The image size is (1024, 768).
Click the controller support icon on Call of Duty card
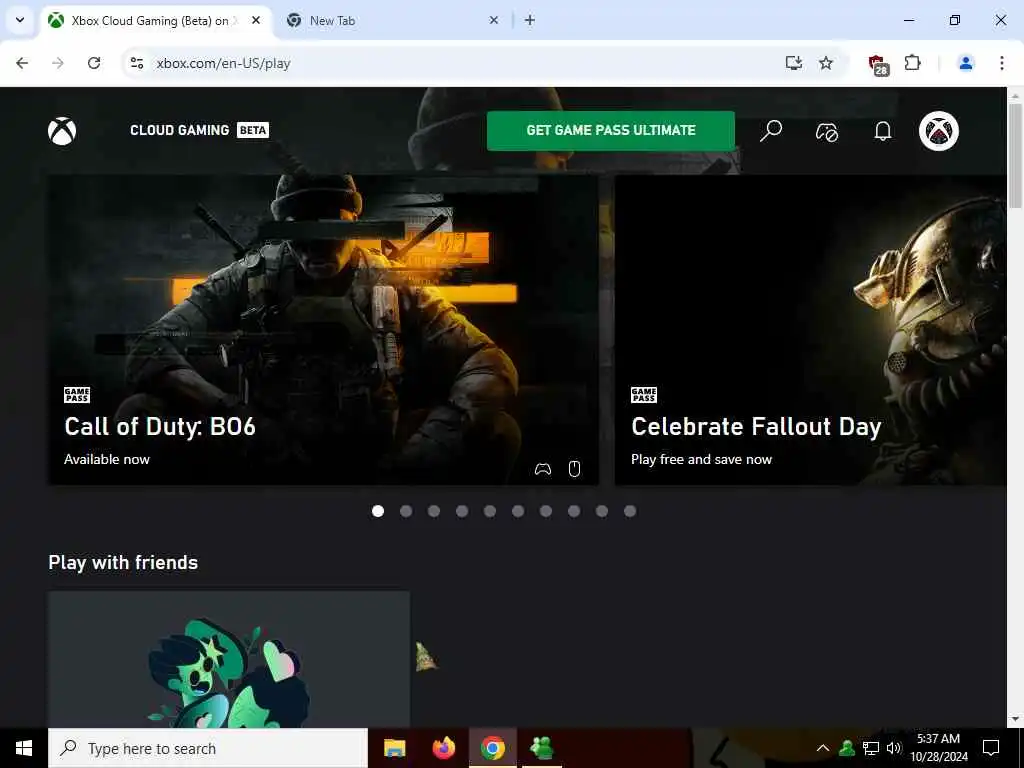tap(543, 469)
